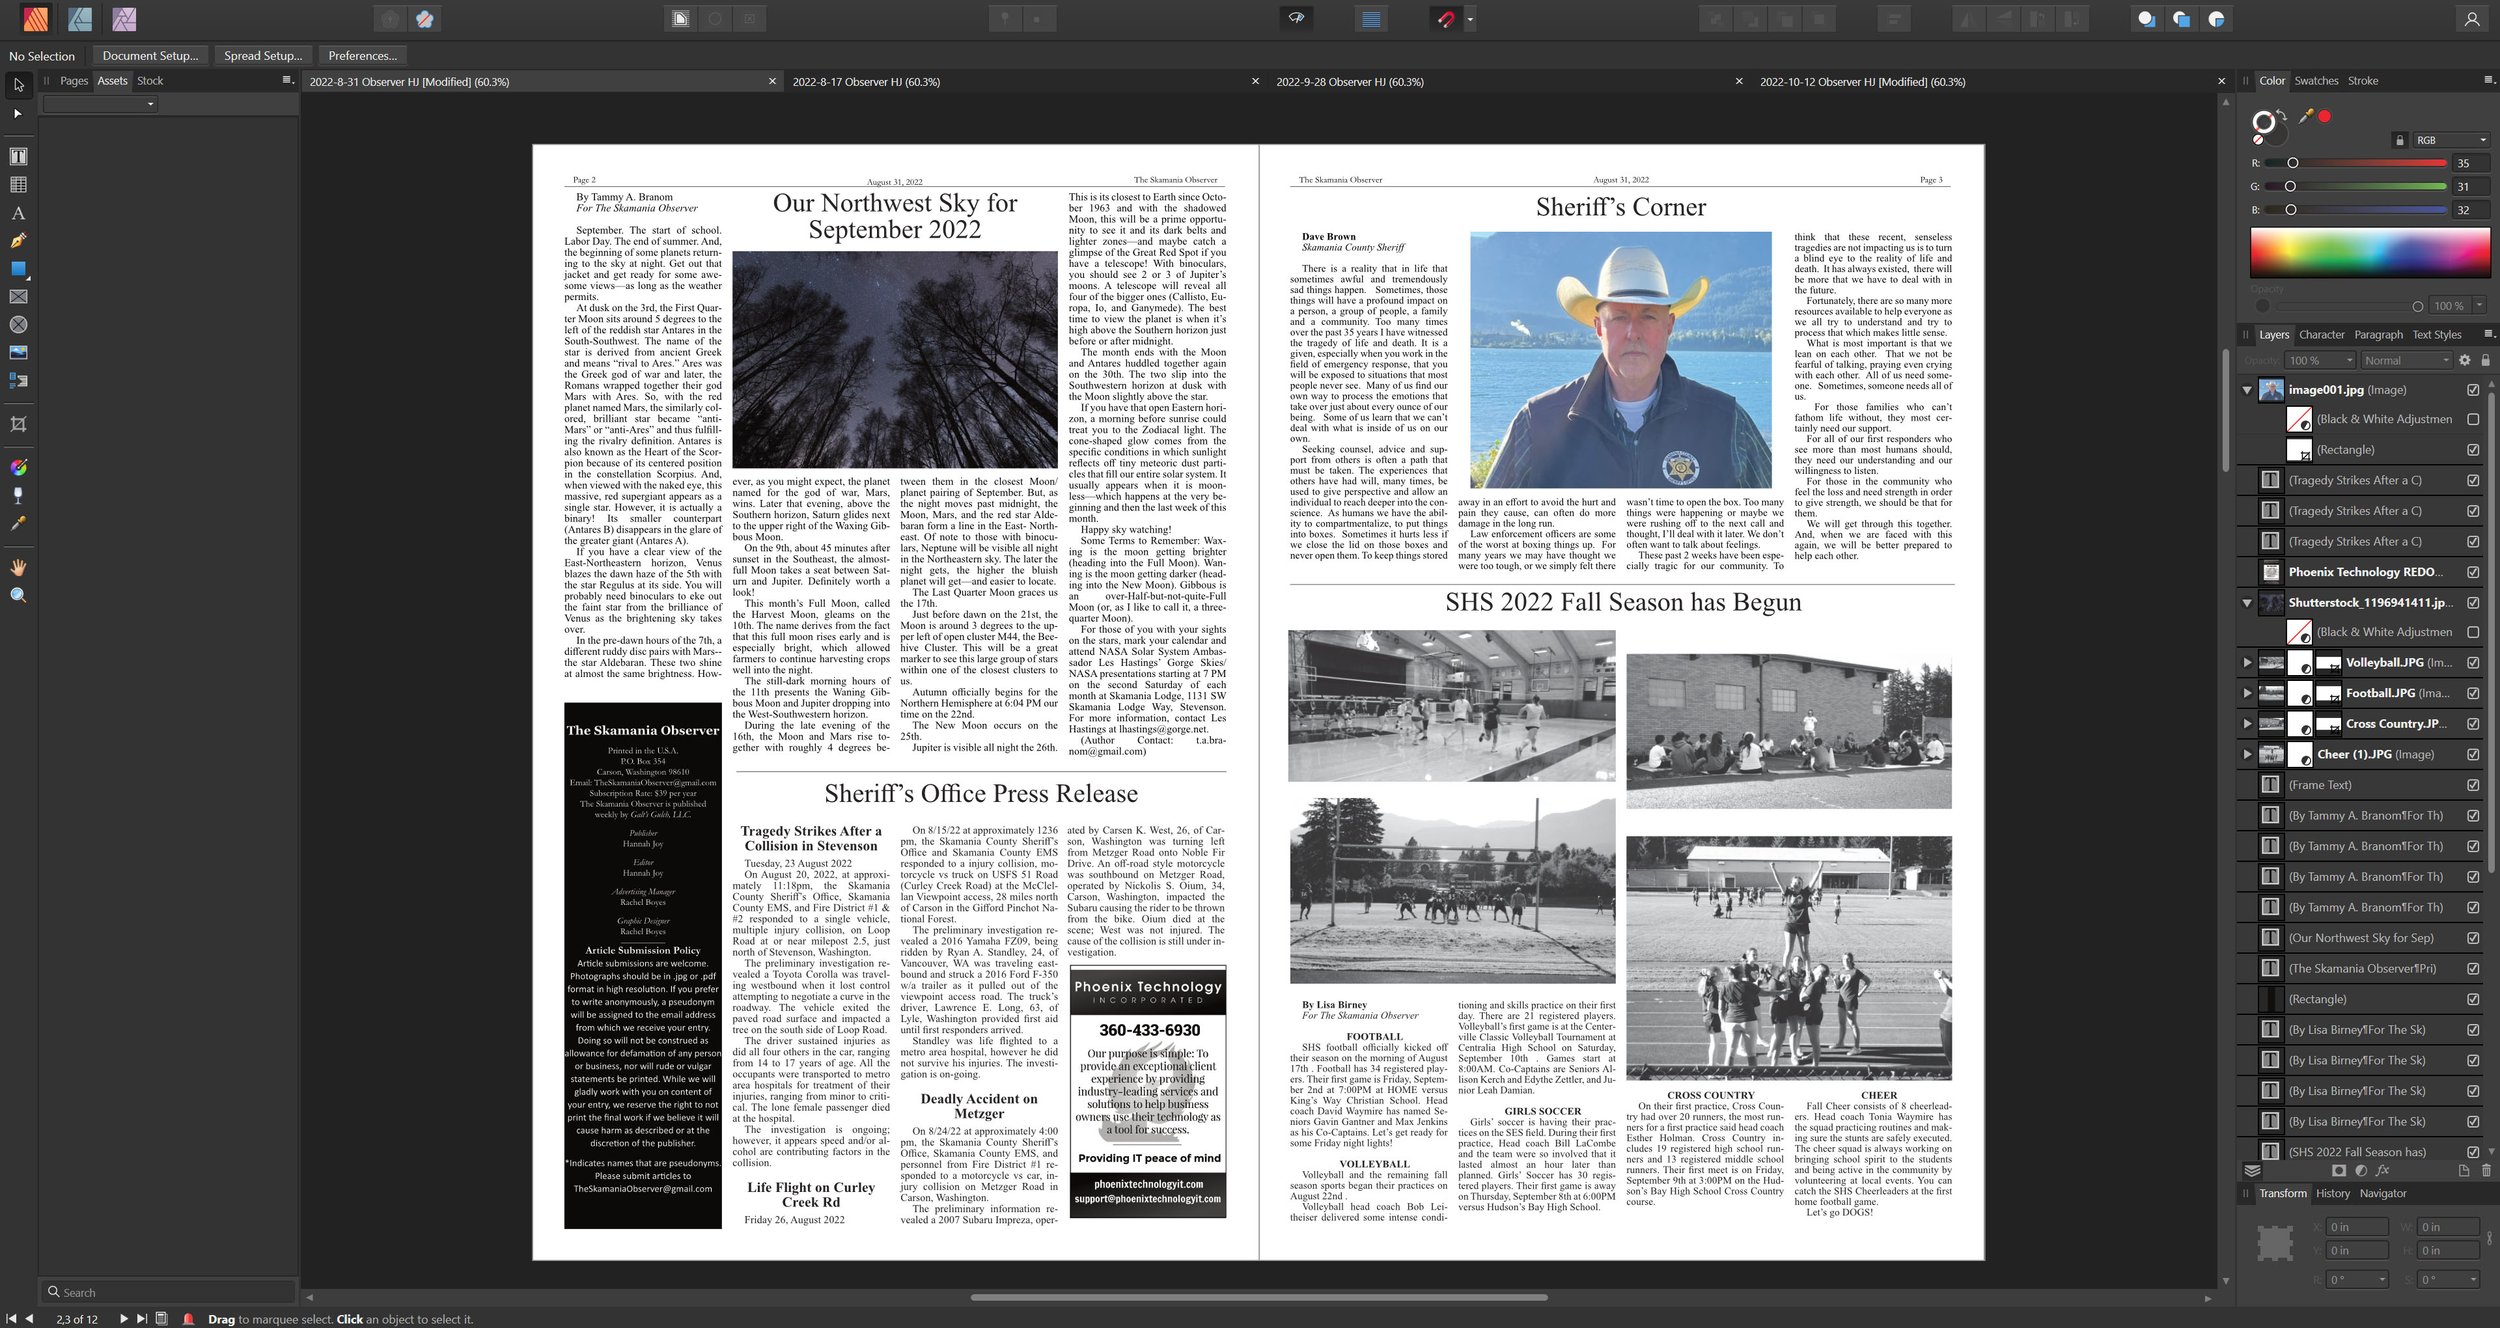The height and width of the screenshot is (1328, 2500).
Task: Toggle Preview mode eye icon
Action: pos(1297,19)
